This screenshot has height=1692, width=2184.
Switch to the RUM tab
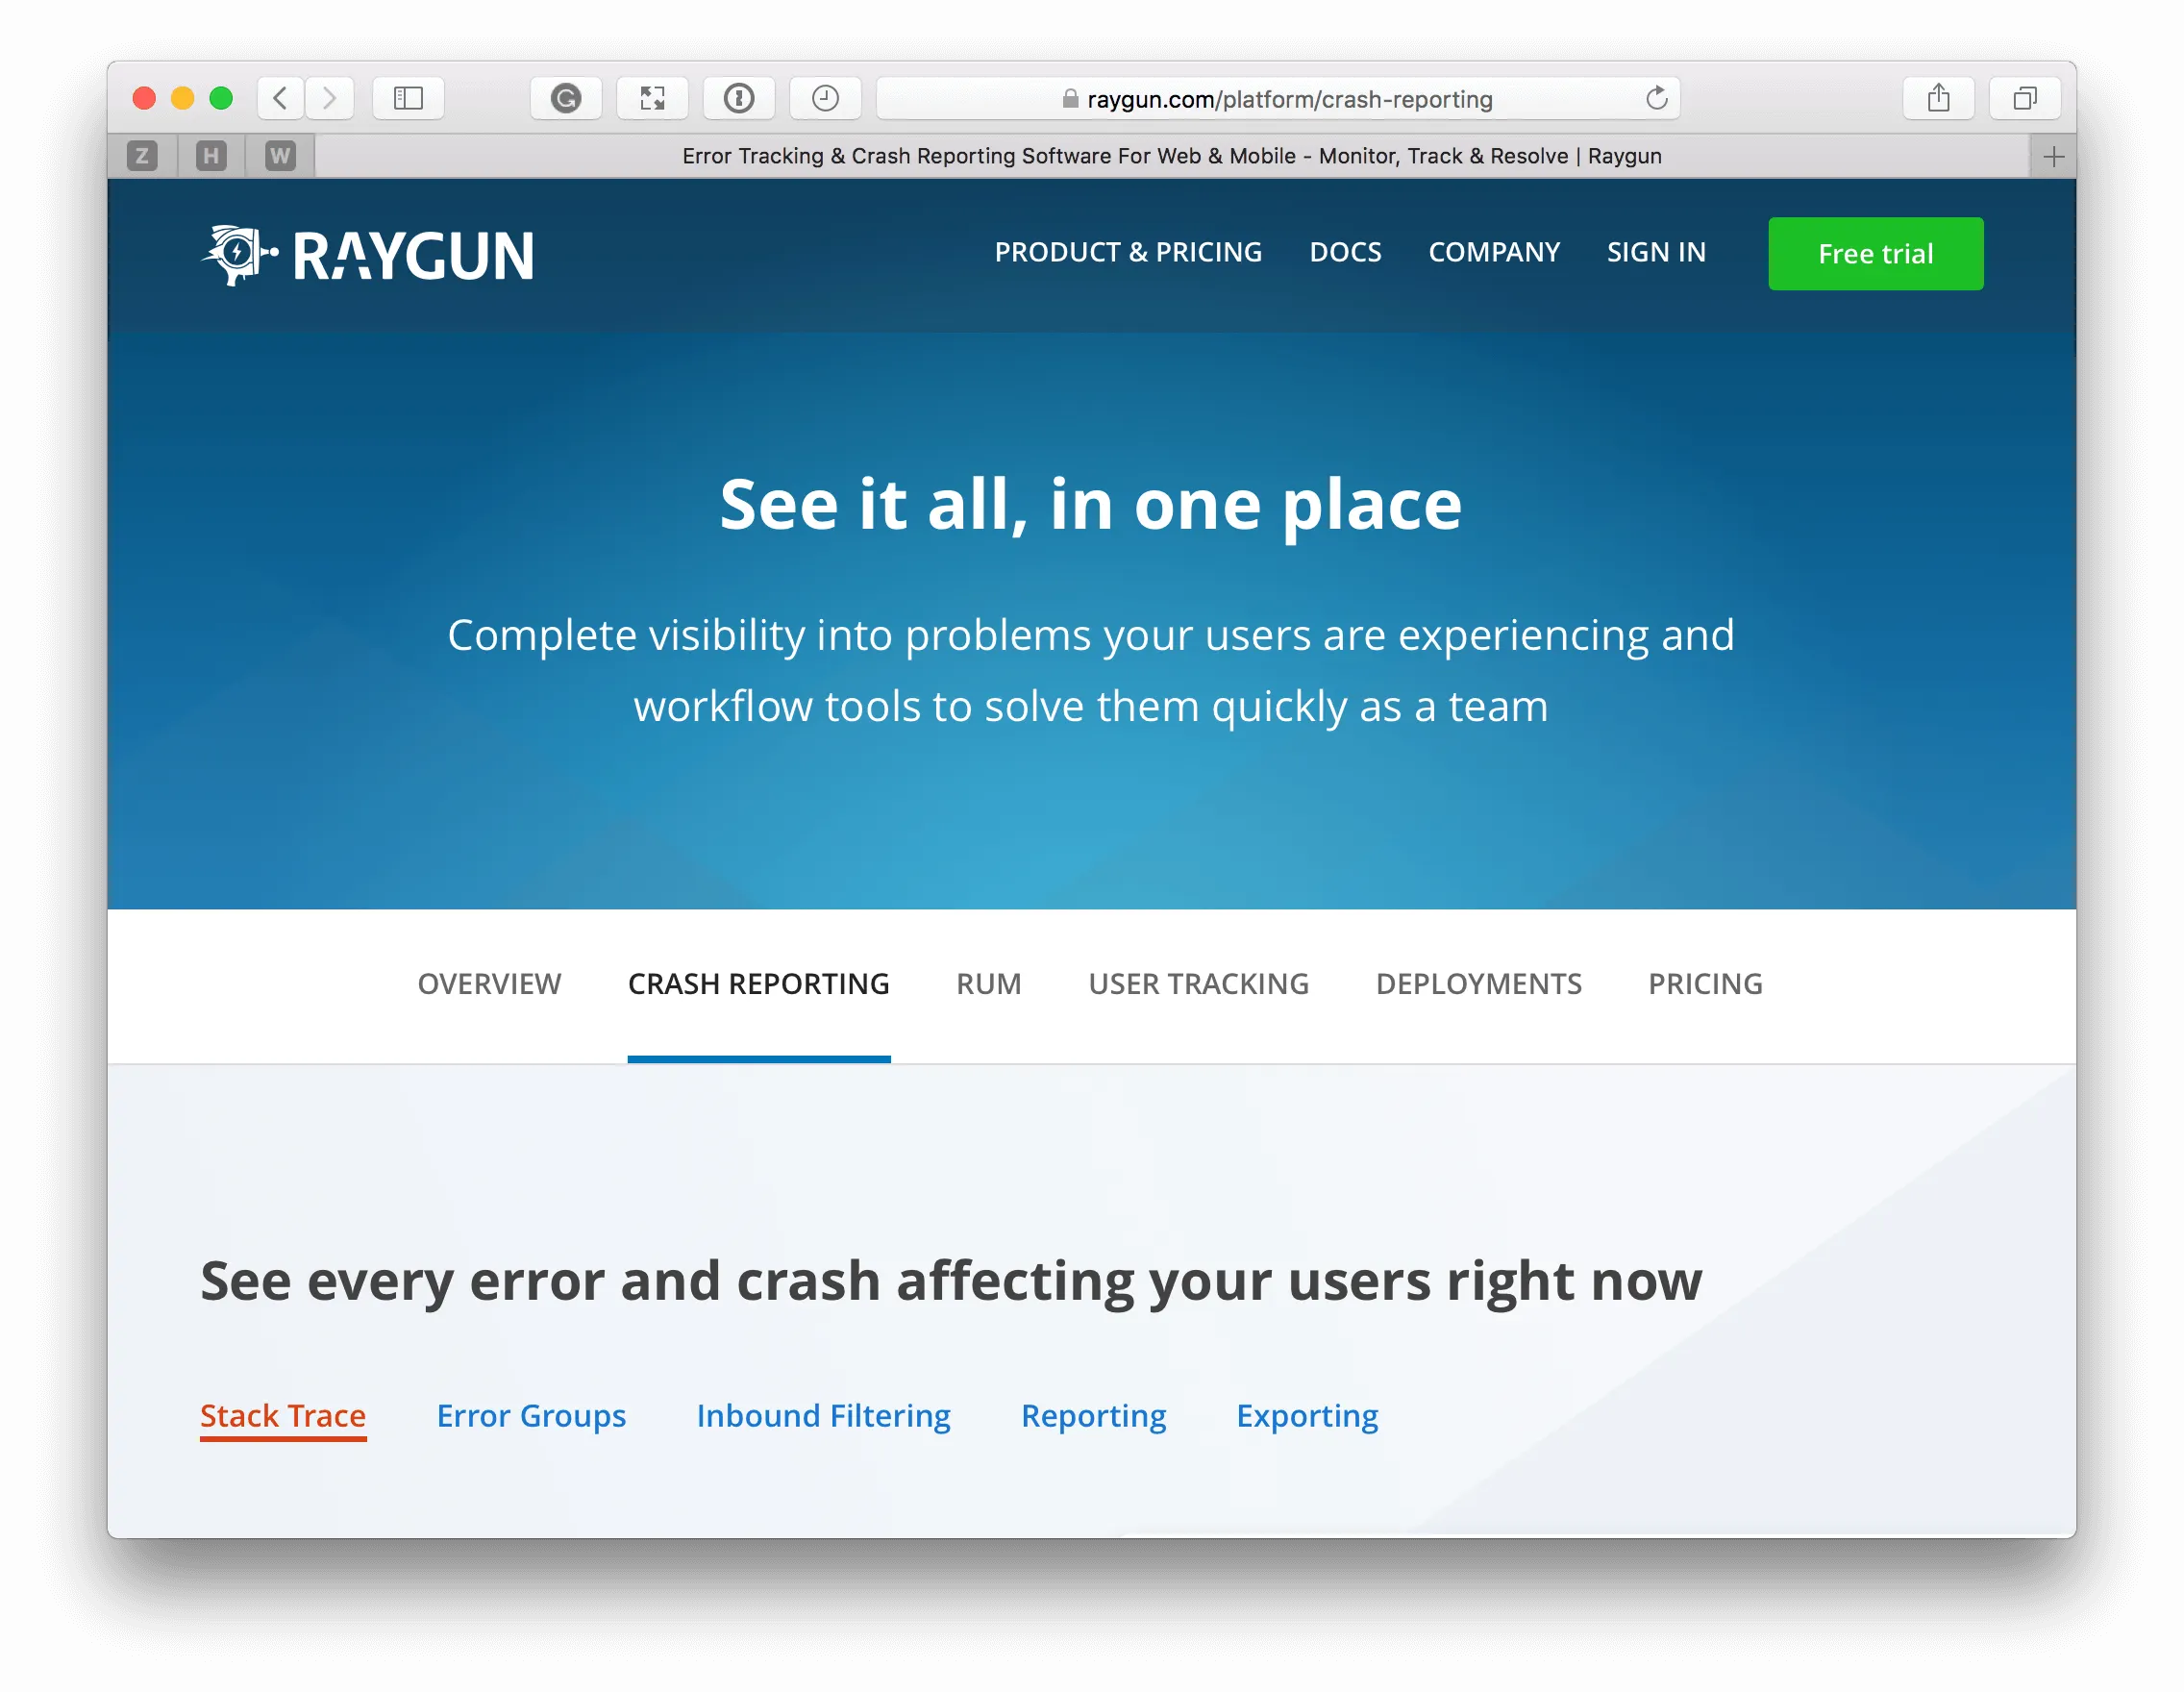(x=988, y=984)
